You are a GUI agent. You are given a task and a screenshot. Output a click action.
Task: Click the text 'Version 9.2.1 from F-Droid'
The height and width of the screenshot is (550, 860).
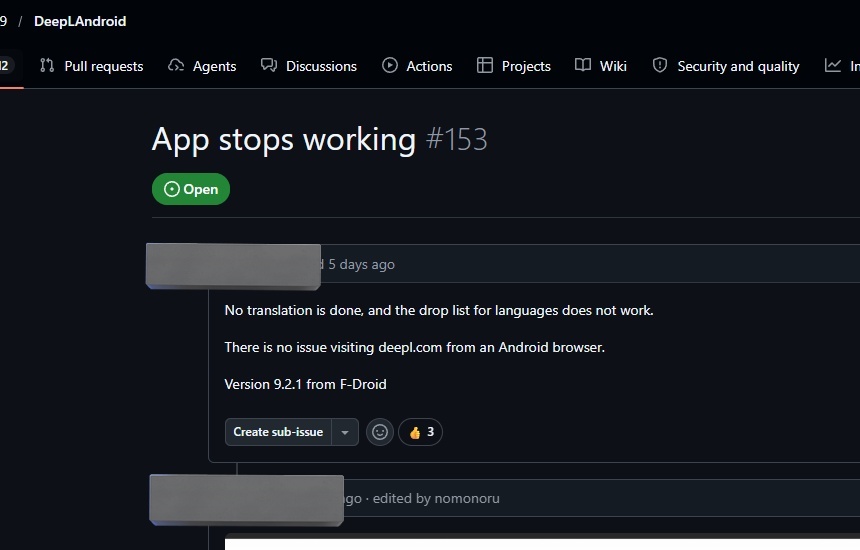(305, 384)
